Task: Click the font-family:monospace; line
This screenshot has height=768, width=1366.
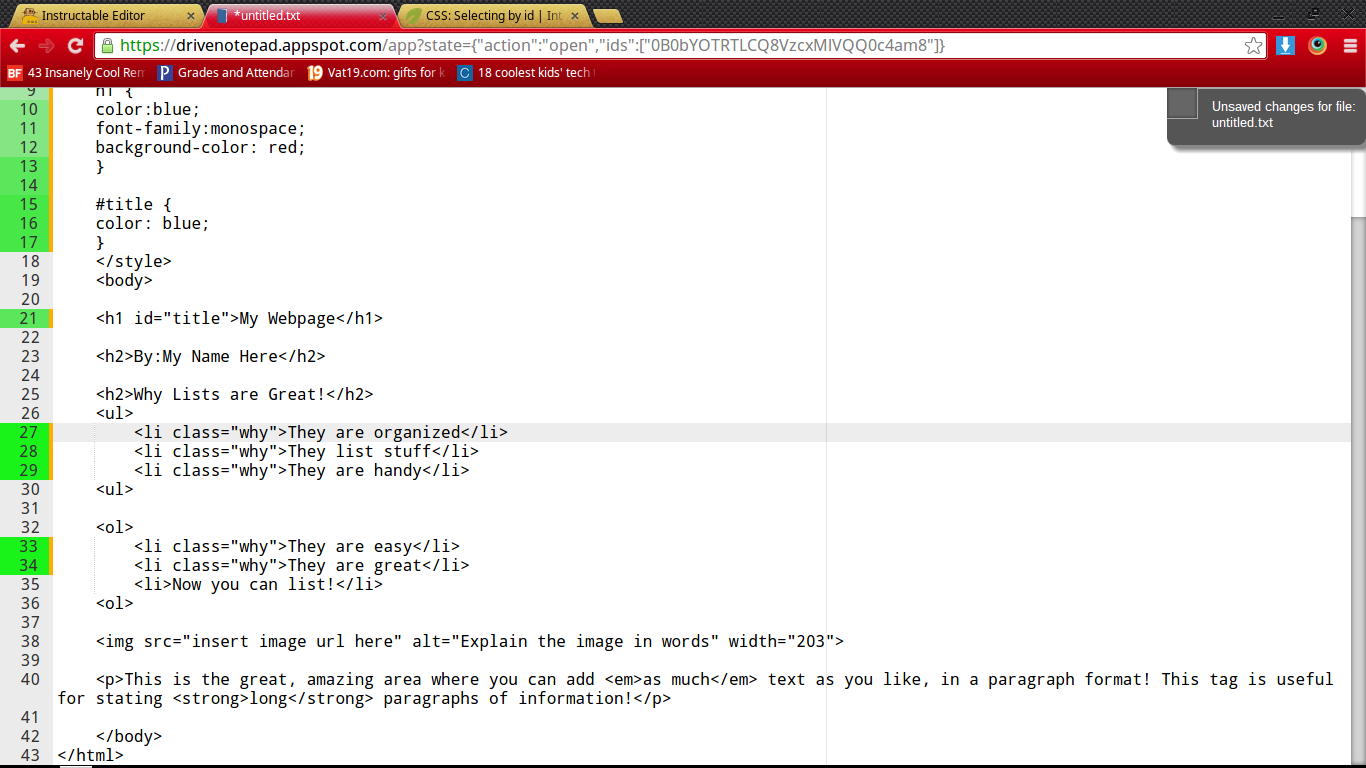Action: [200, 128]
